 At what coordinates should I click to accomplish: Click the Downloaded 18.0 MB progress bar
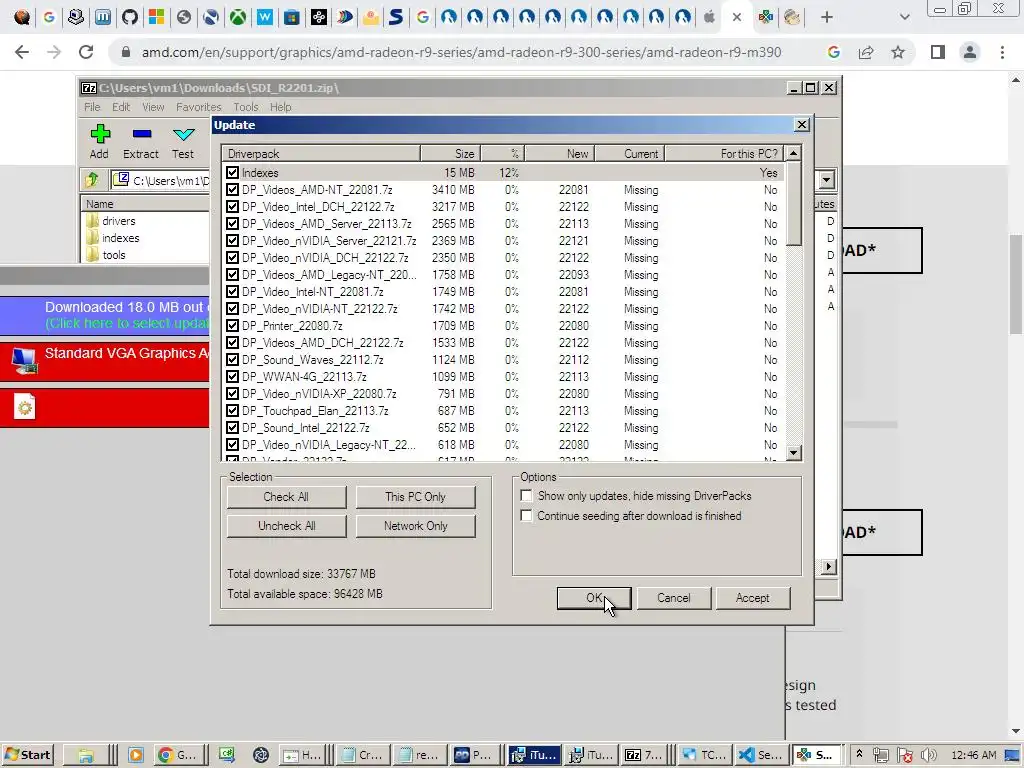tap(104, 315)
